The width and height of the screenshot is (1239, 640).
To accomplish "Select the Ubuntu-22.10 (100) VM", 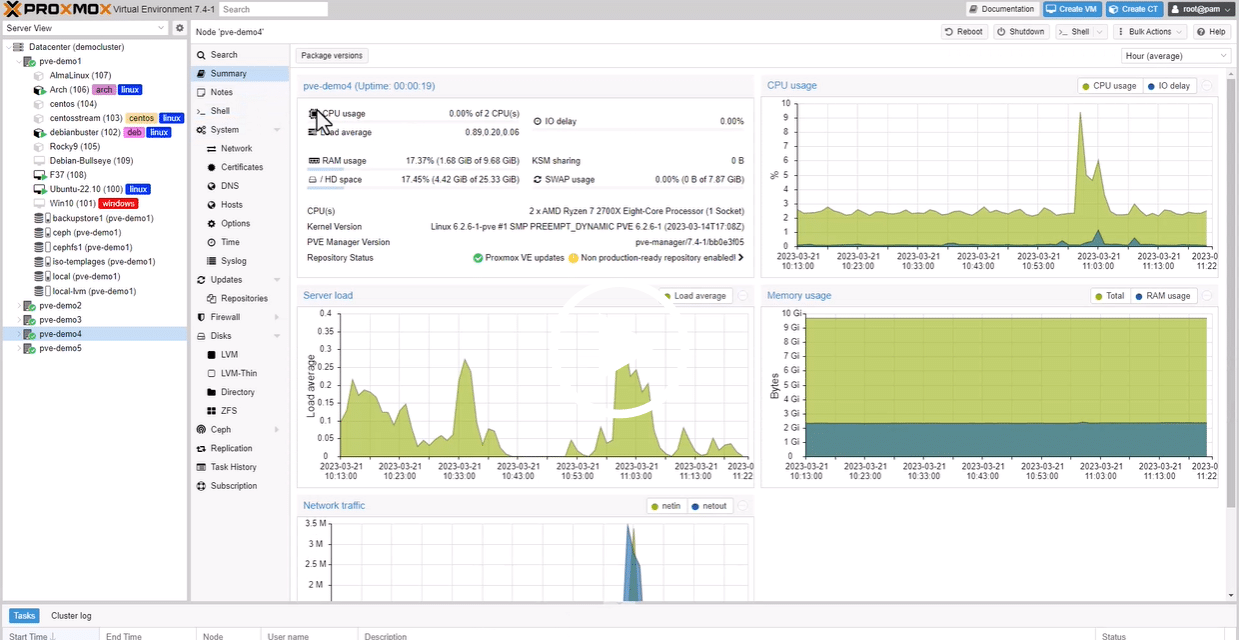I will tap(86, 189).
